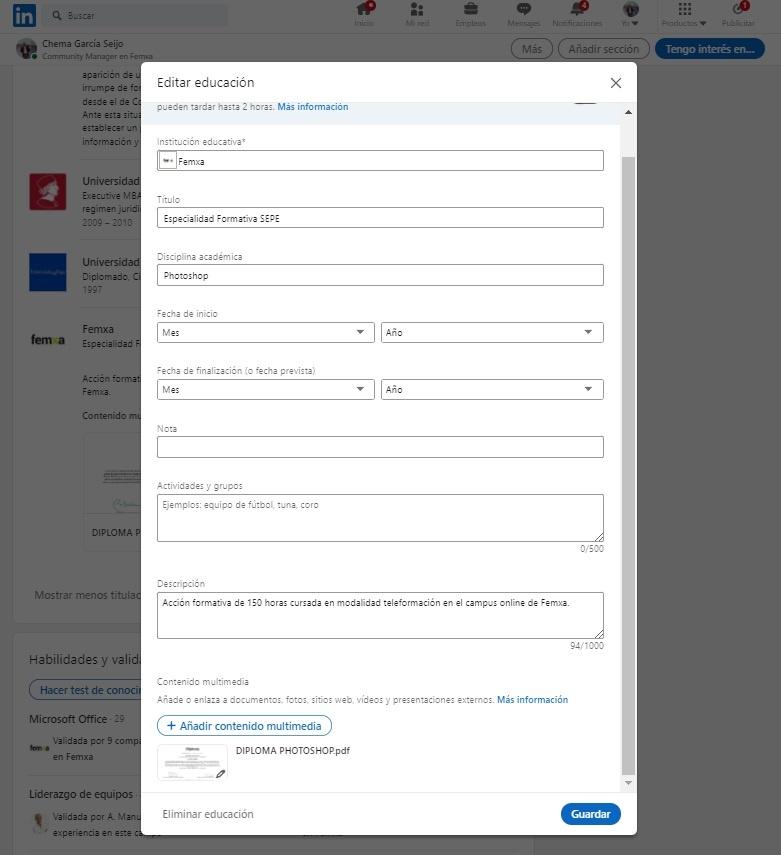Click Añadir contenido multimedia button
Screen dimensions: 781x855
(244, 726)
